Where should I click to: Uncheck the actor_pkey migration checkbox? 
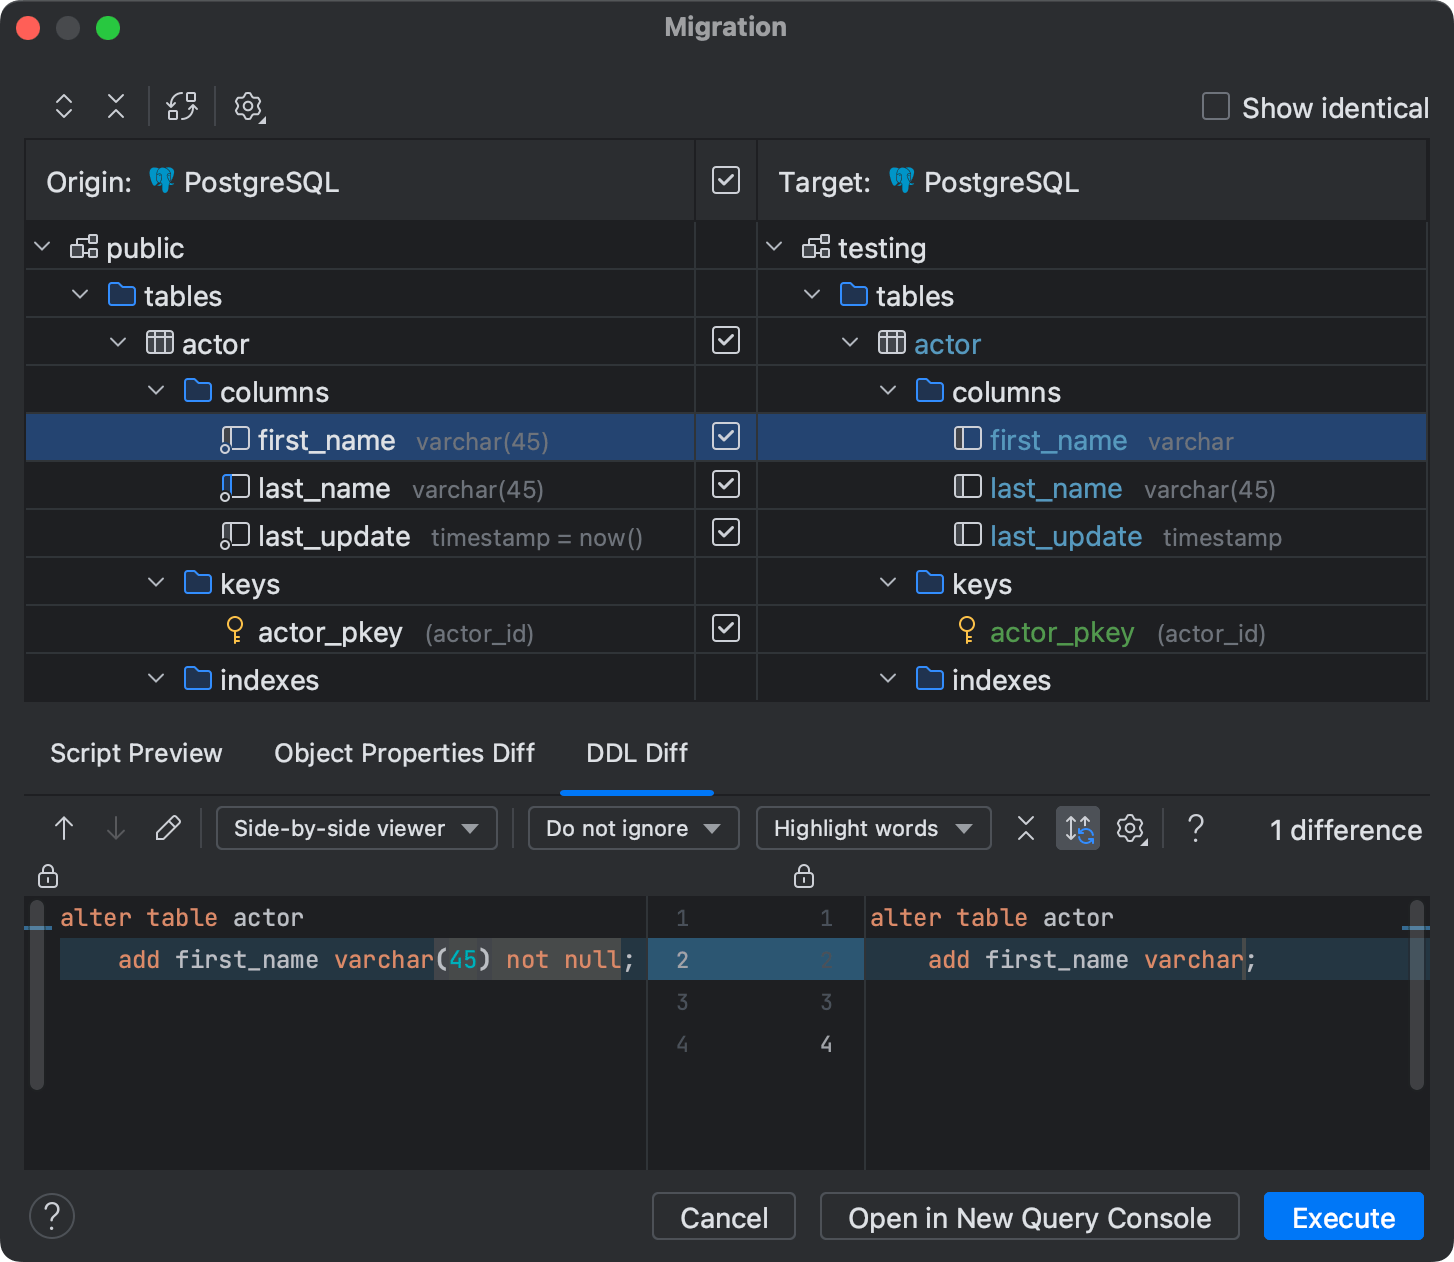coord(725,629)
